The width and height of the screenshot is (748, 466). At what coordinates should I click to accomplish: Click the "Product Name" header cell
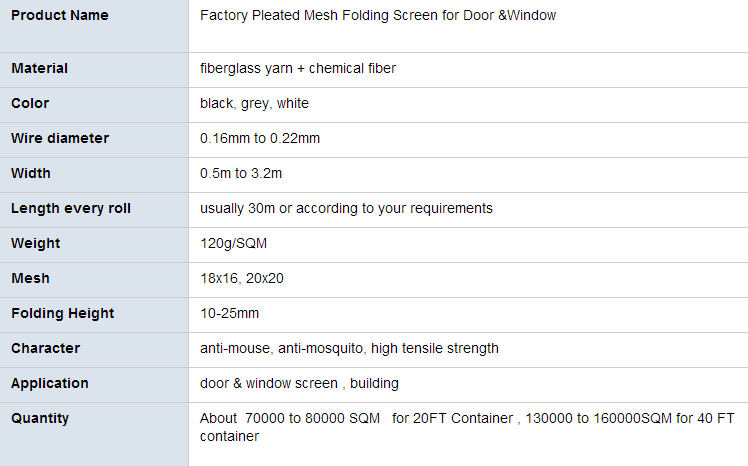60,16
